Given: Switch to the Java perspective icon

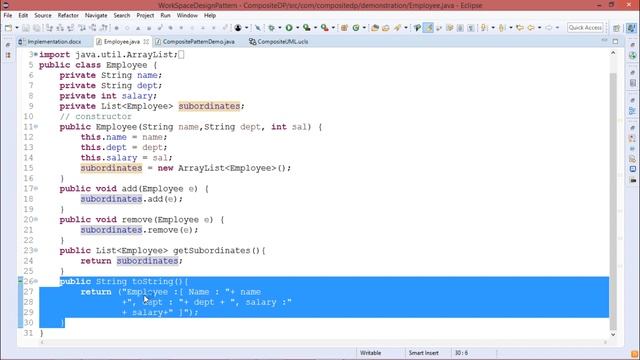Looking at the screenshot, I should pos(631,28).
